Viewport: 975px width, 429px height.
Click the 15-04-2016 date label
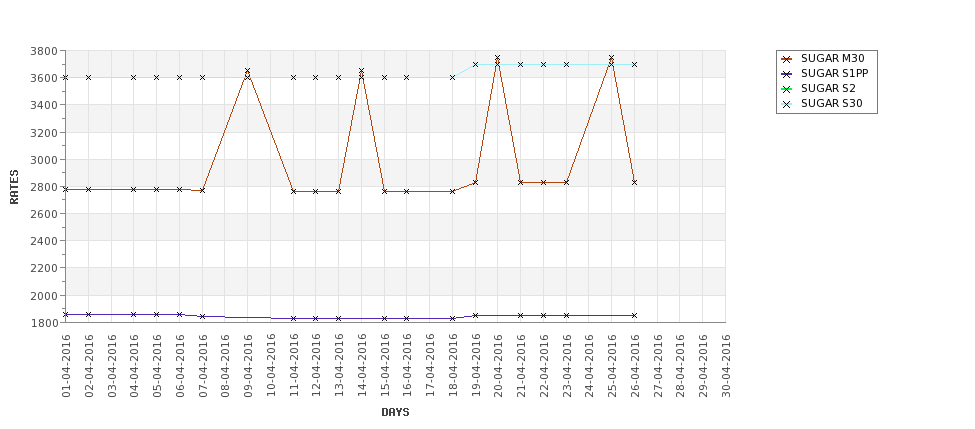click(x=384, y=366)
